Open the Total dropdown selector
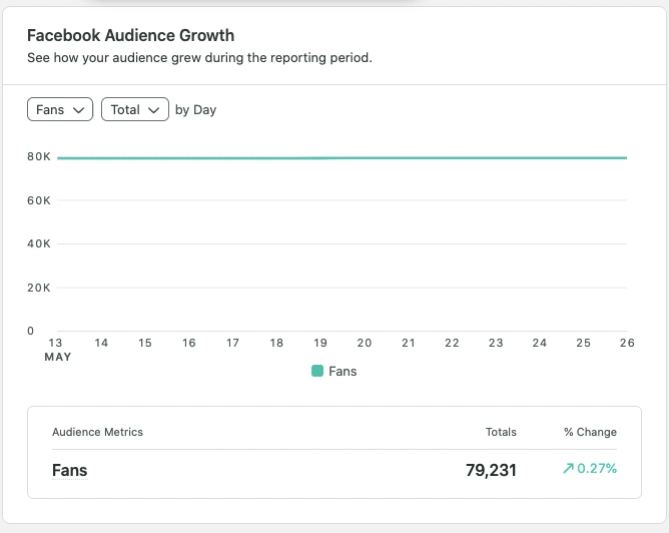The height and width of the screenshot is (533, 669). [x=134, y=110]
